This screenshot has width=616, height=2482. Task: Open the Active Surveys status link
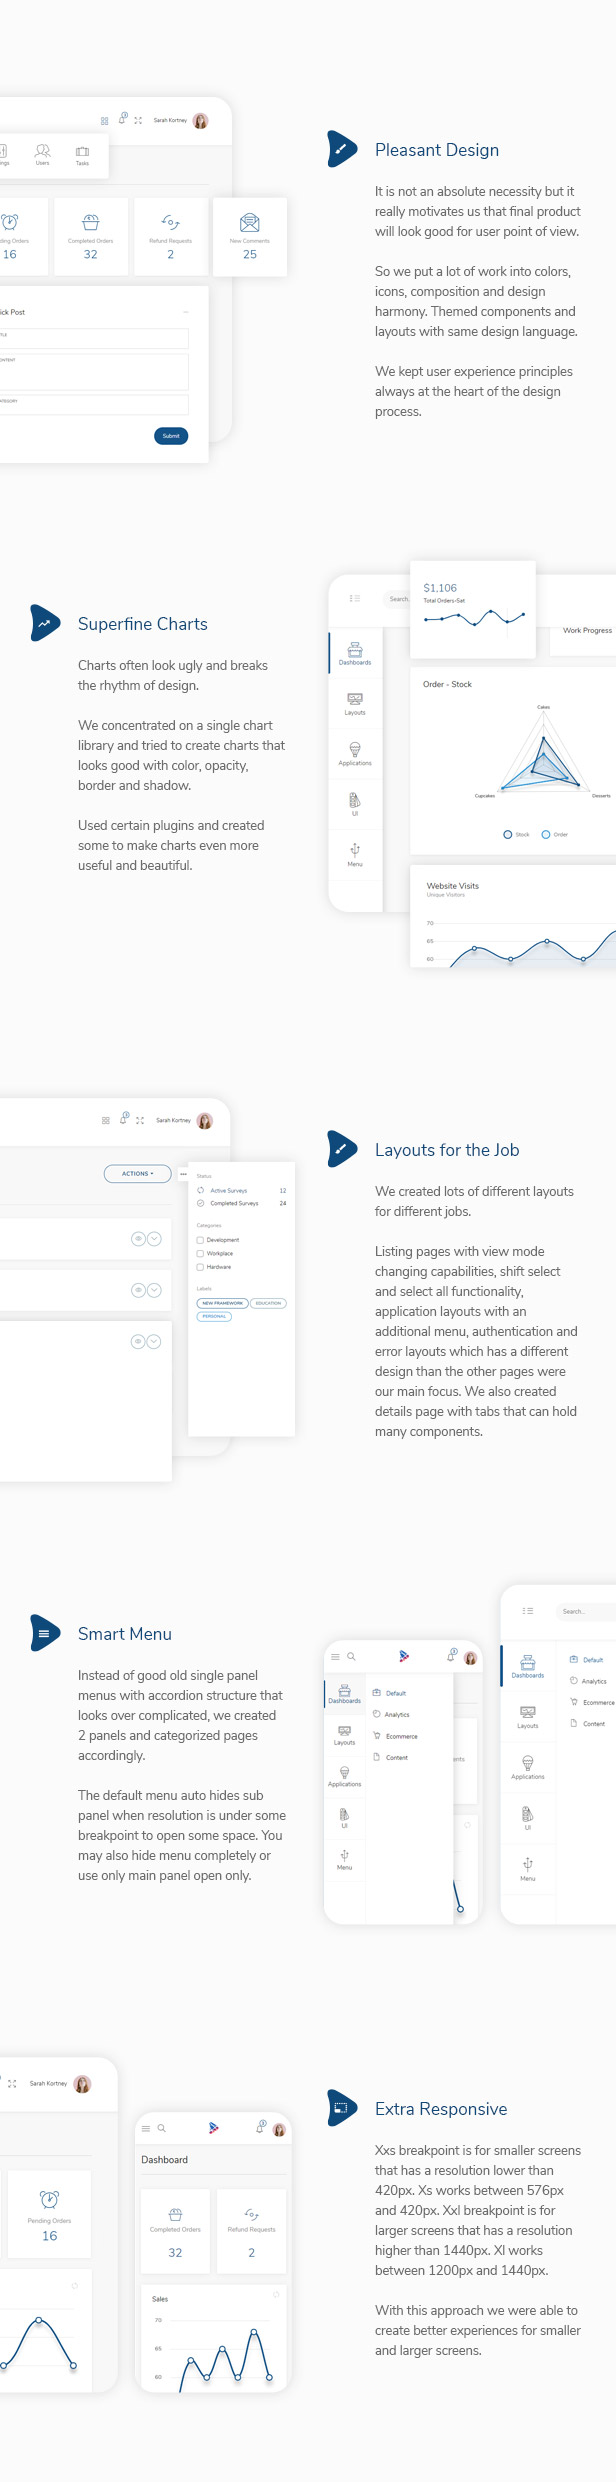[x=229, y=1190]
